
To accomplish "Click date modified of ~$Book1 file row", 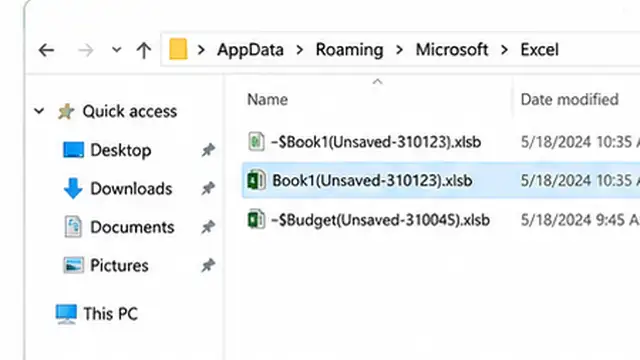I will [580, 142].
